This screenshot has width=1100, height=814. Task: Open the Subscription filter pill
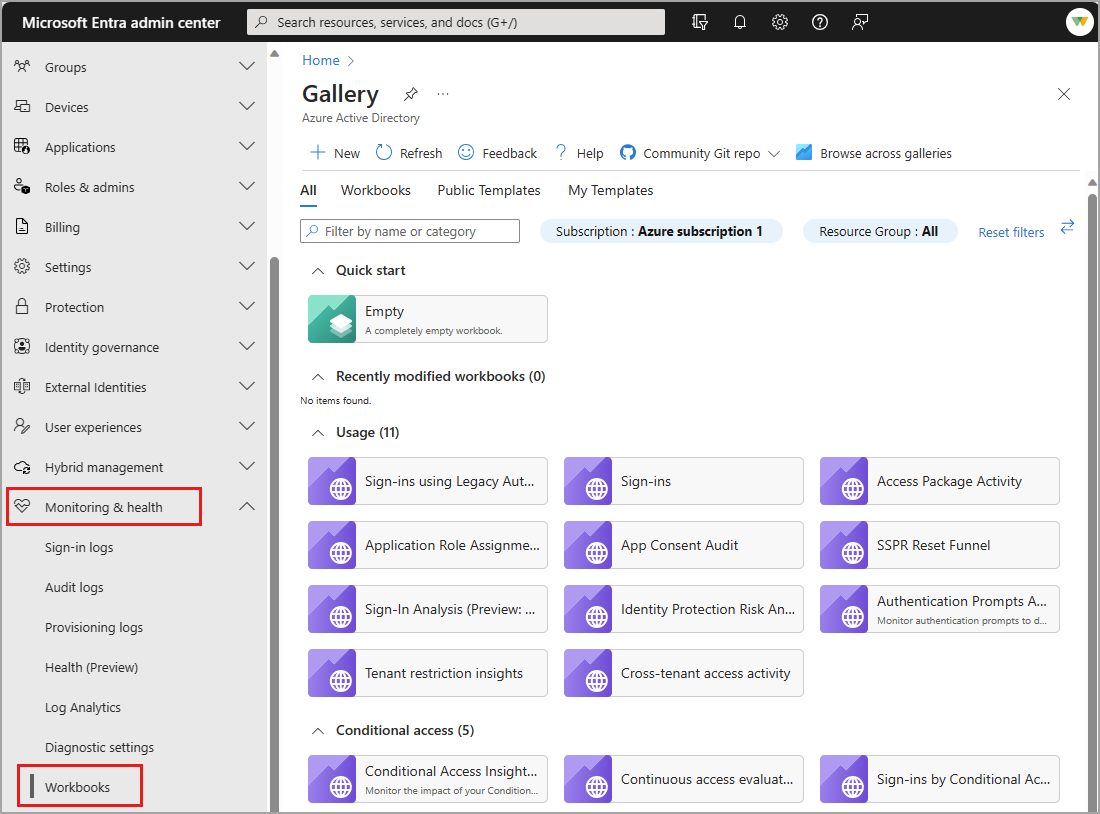[661, 231]
